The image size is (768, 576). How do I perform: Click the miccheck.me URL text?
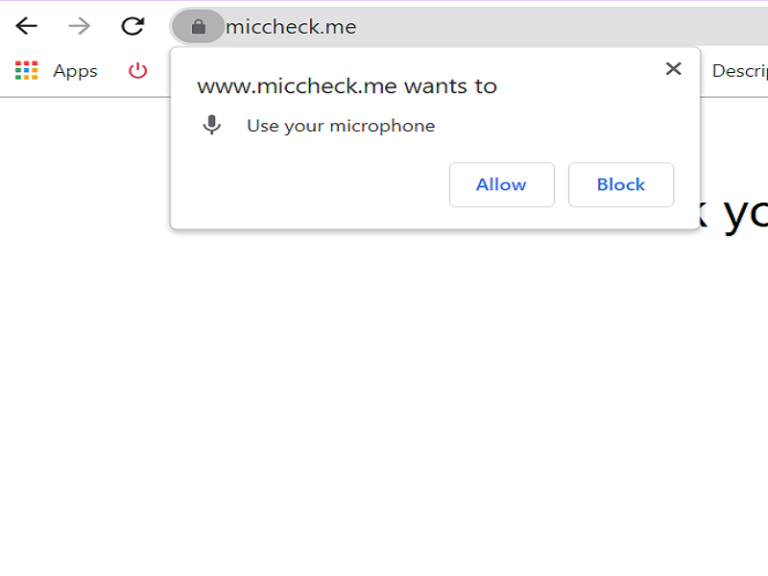click(x=291, y=27)
